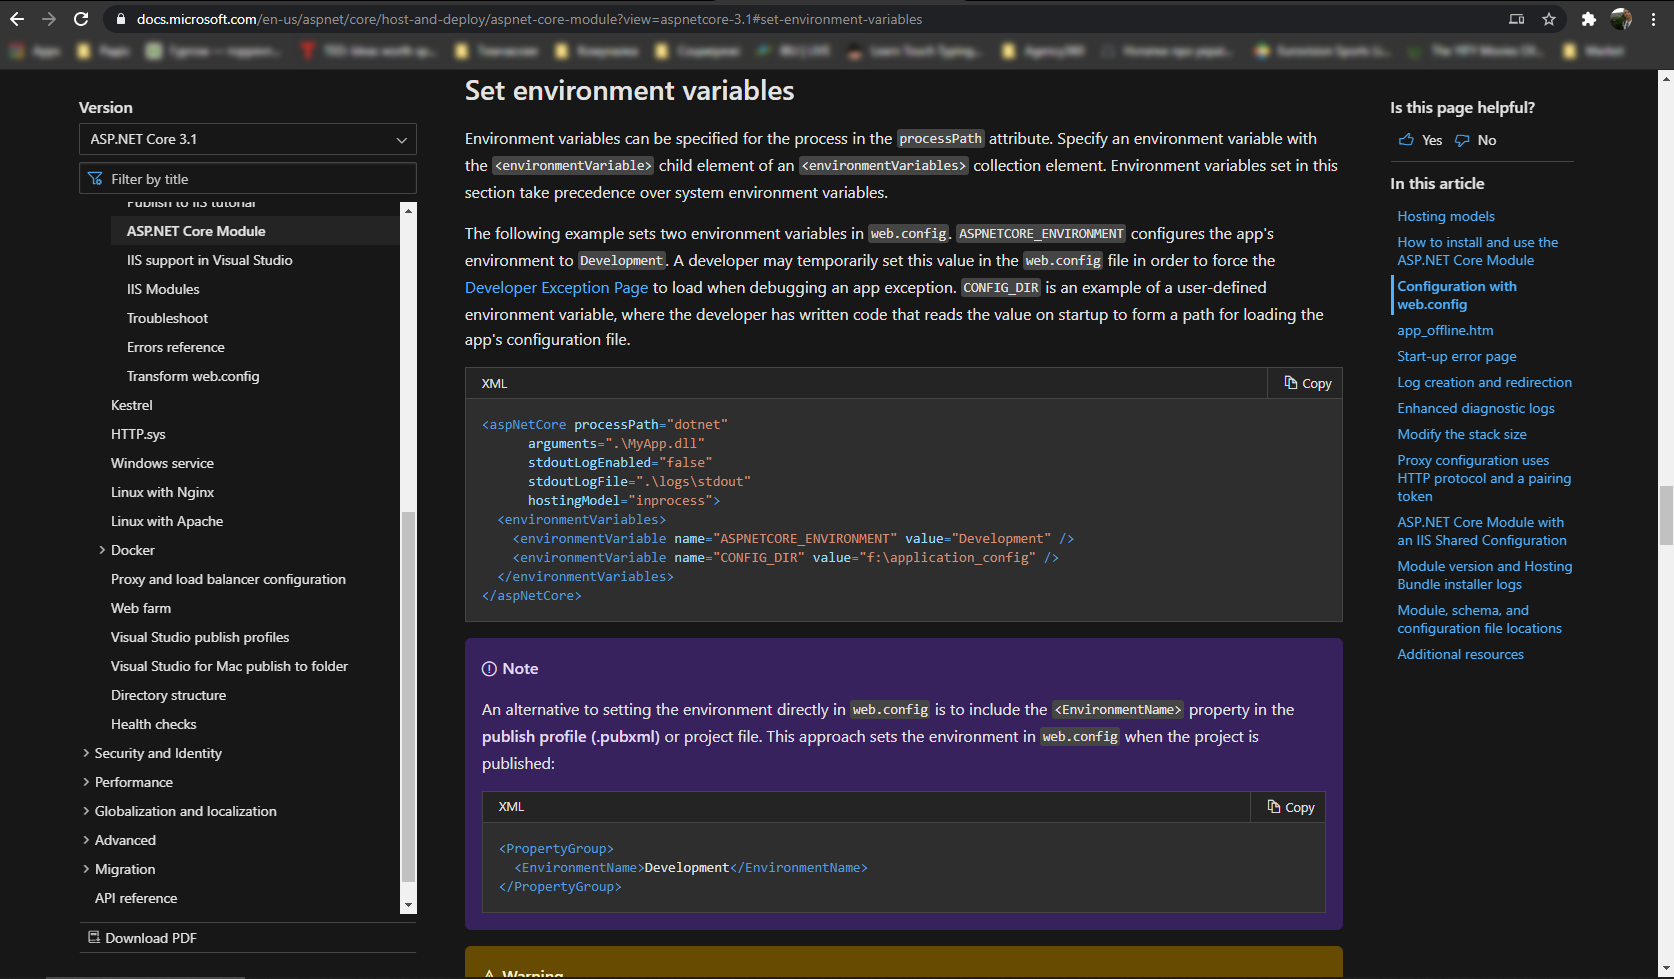Copy the XML configuration snippet
1674x979 pixels.
(x=1305, y=383)
